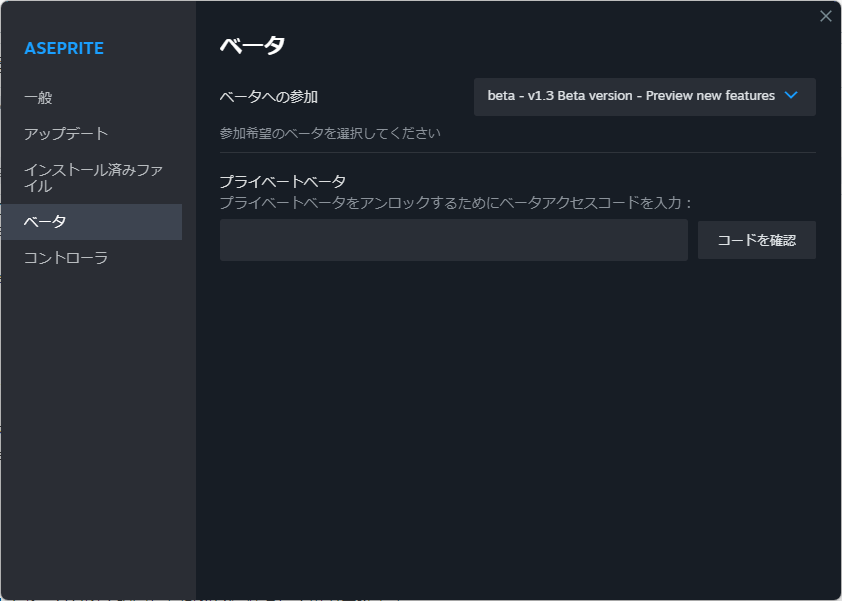Screen dimensions: 842x601
Task: Click the beta access code input field
Action: pyautogui.click(x=454, y=240)
